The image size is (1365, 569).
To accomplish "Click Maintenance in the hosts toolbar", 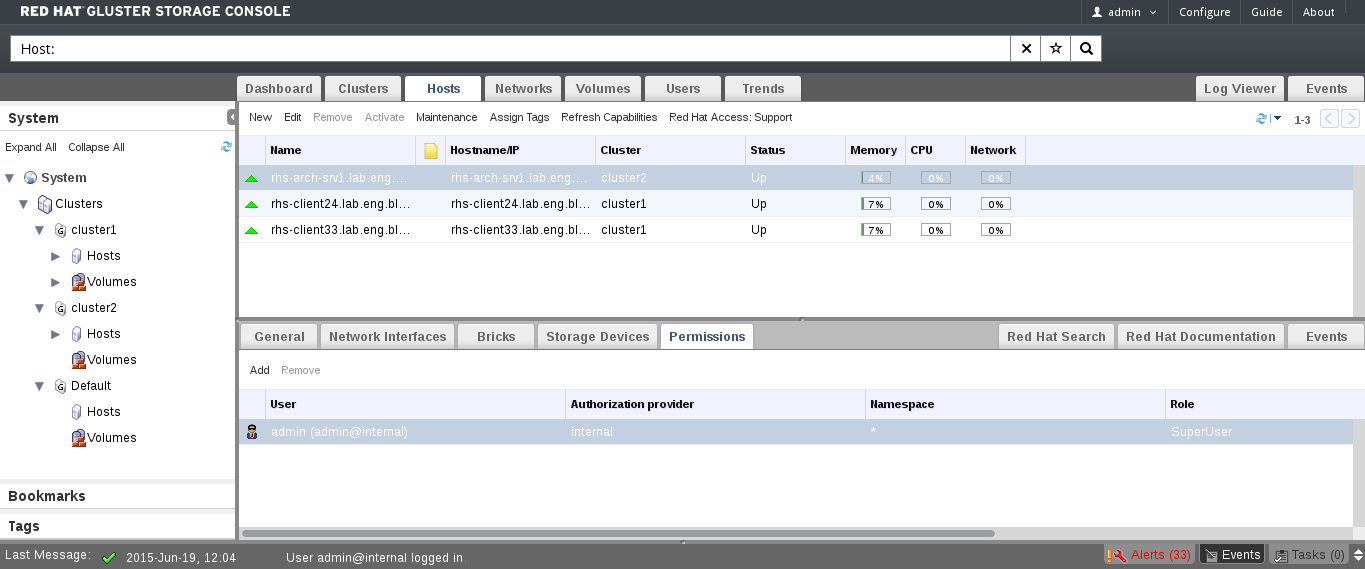I will [446, 118].
